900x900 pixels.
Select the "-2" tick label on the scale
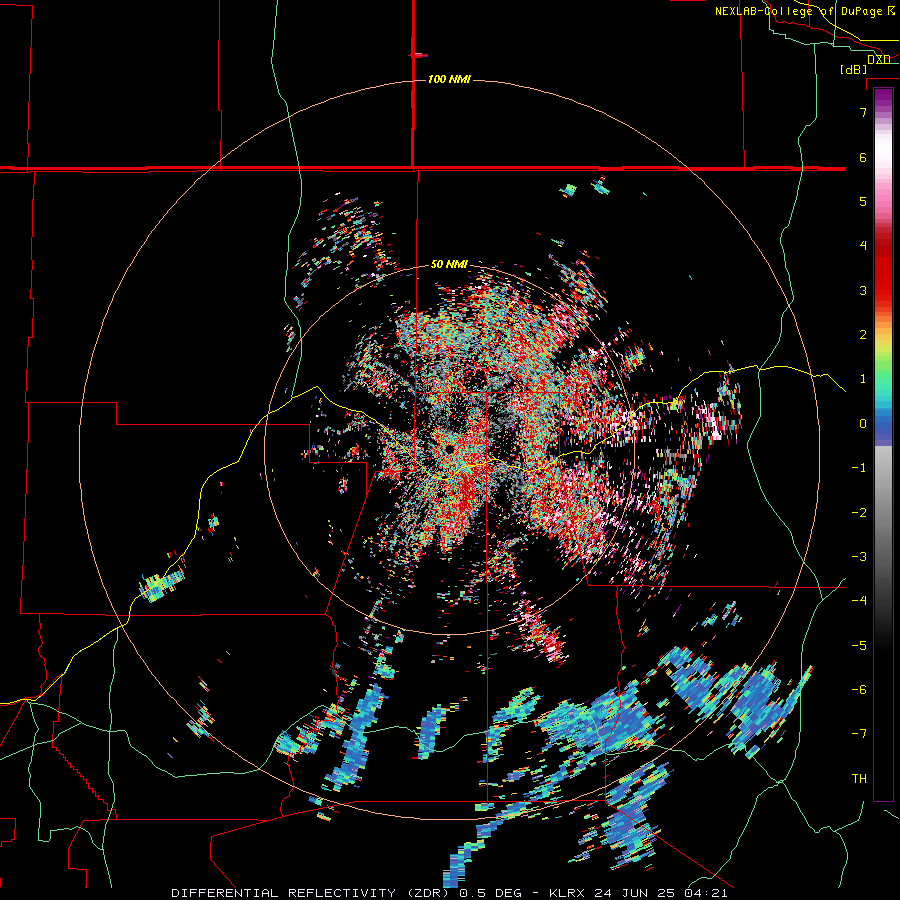[859, 513]
